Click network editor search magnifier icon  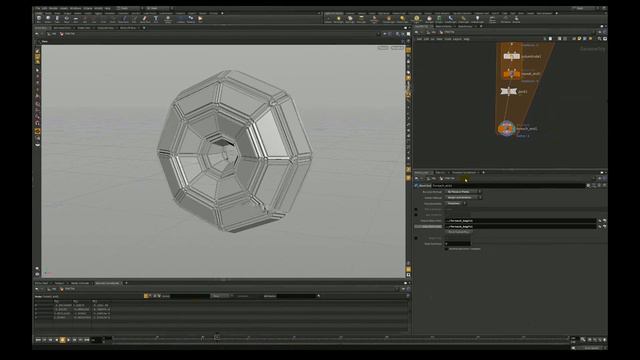pyautogui.click(x=600, y=39)
